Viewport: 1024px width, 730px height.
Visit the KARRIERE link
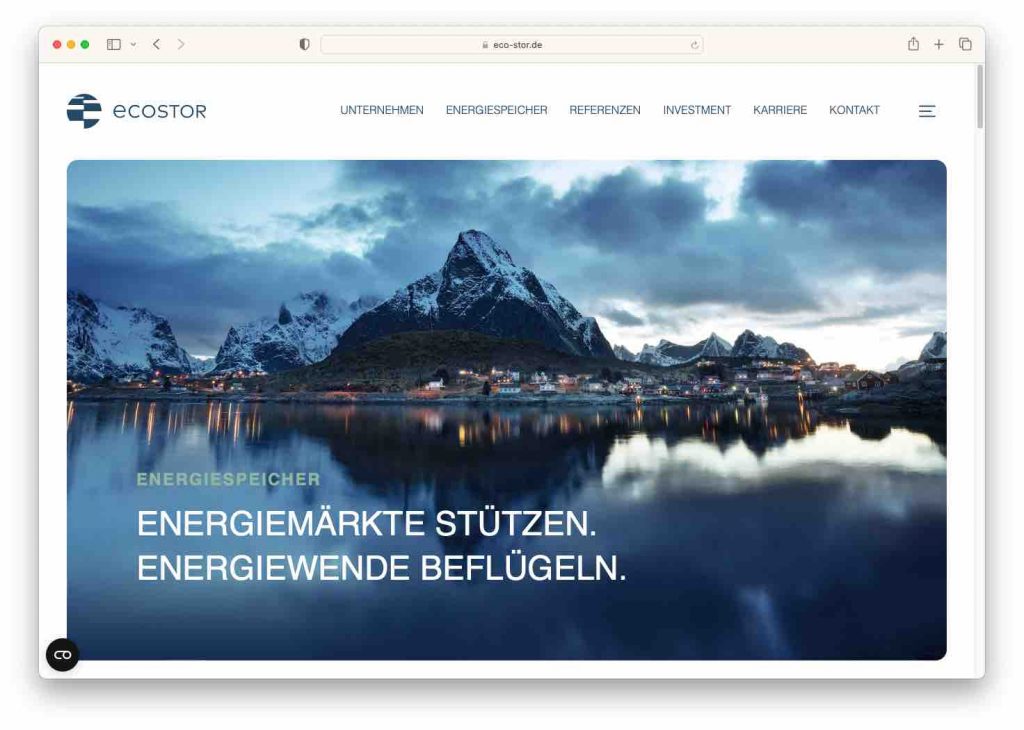pyautogui.click(x=780, y=110)
